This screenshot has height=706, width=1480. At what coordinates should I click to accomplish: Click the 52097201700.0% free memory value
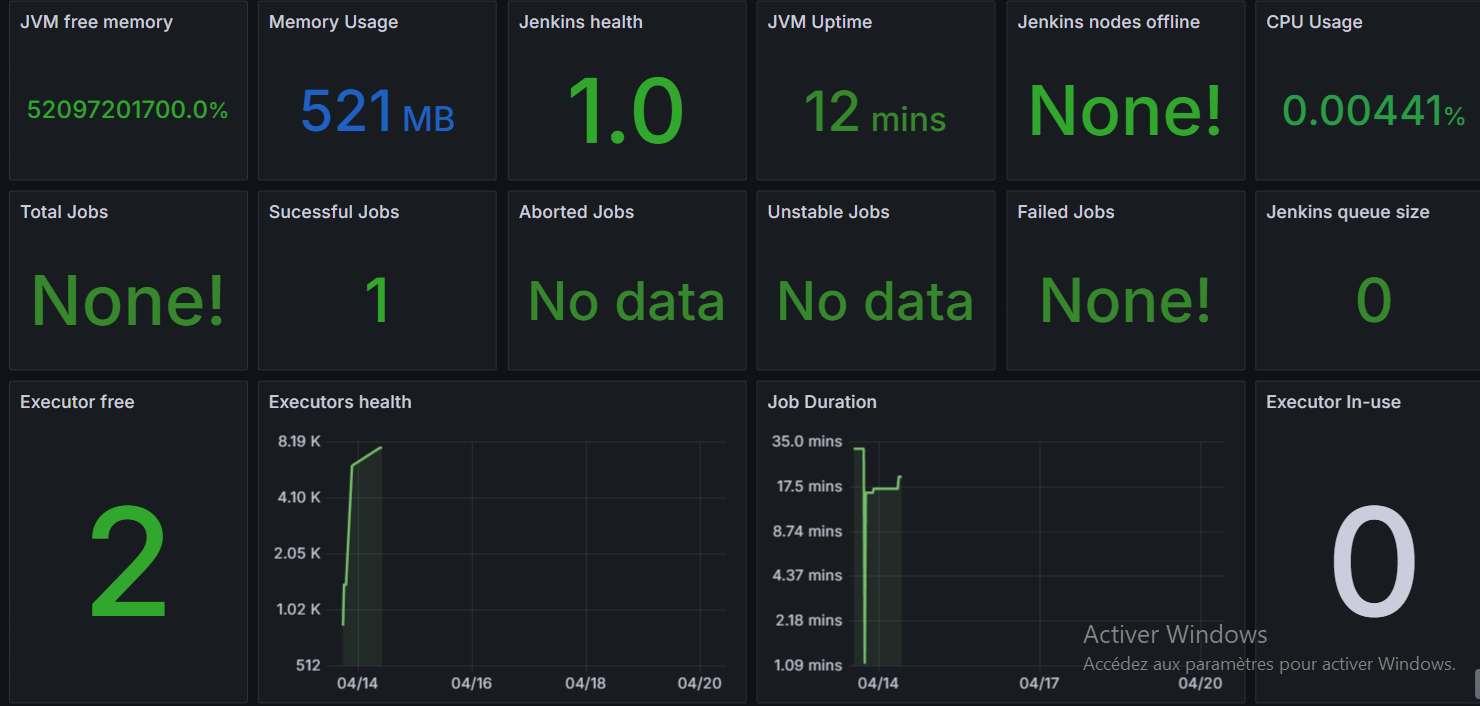point(128,110)
